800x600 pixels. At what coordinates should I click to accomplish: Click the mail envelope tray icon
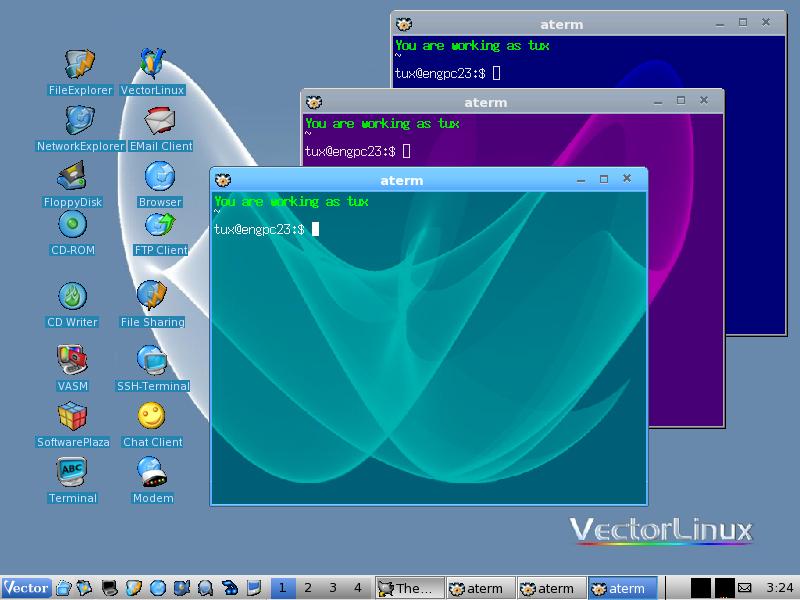tap(746, 588)
